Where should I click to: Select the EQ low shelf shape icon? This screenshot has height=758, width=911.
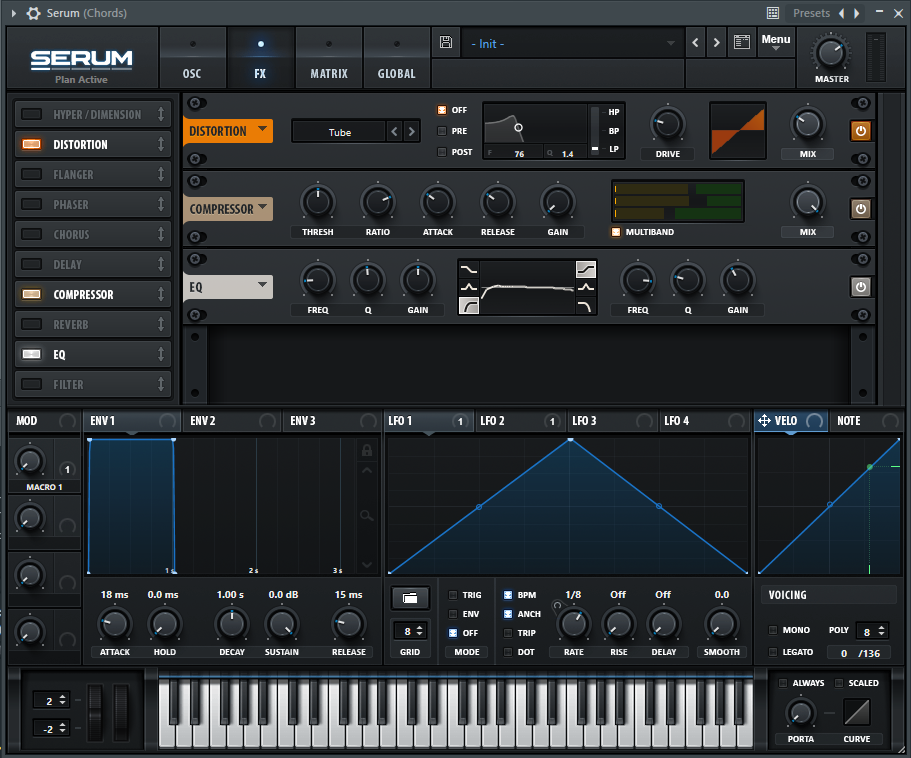coord(468,270)
